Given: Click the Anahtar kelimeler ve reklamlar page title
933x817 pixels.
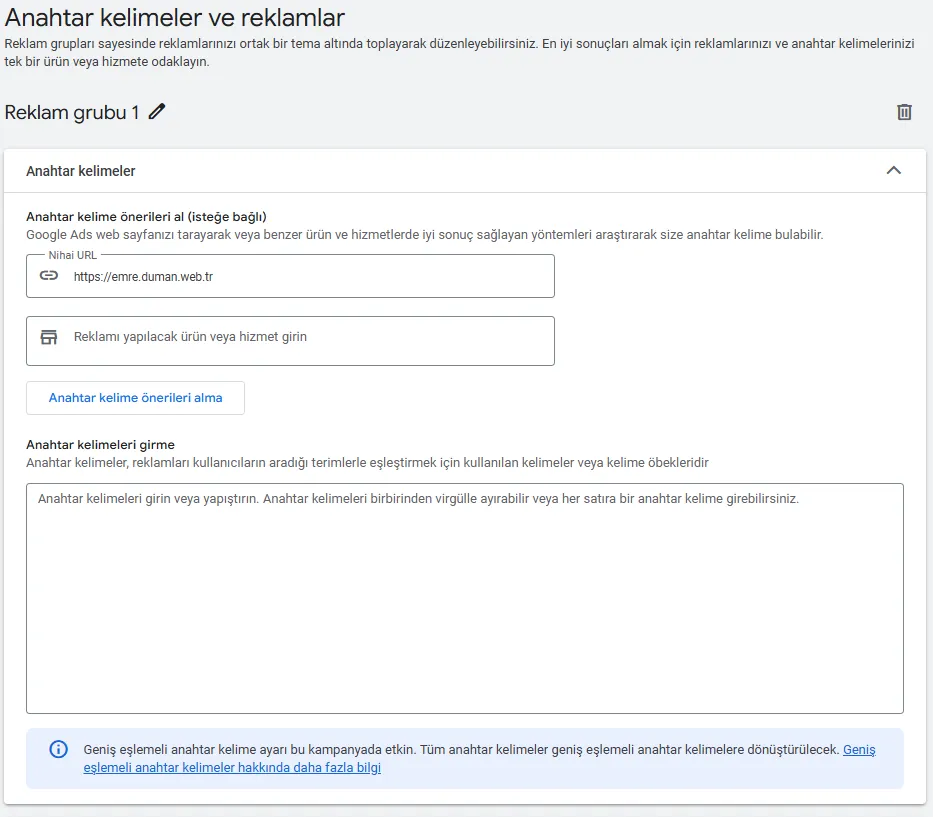Looking at the screenshot, I should 174,18.
